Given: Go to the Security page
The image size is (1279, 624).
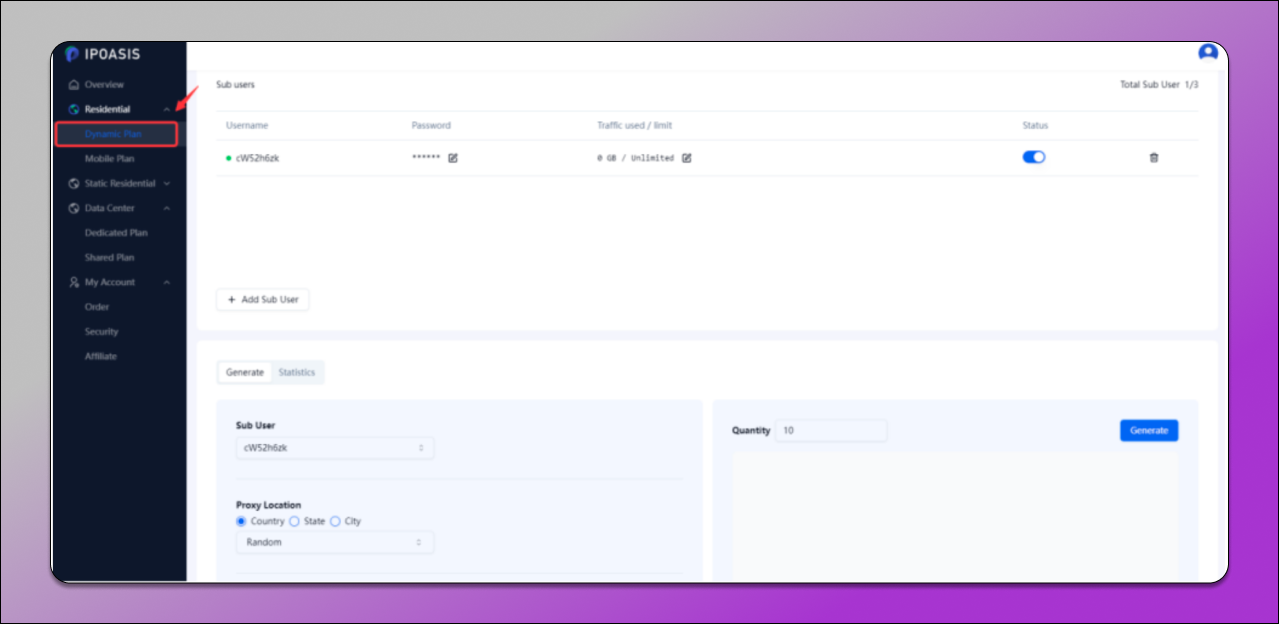Looking at the screenshot, I should click(x=101, y=331).
